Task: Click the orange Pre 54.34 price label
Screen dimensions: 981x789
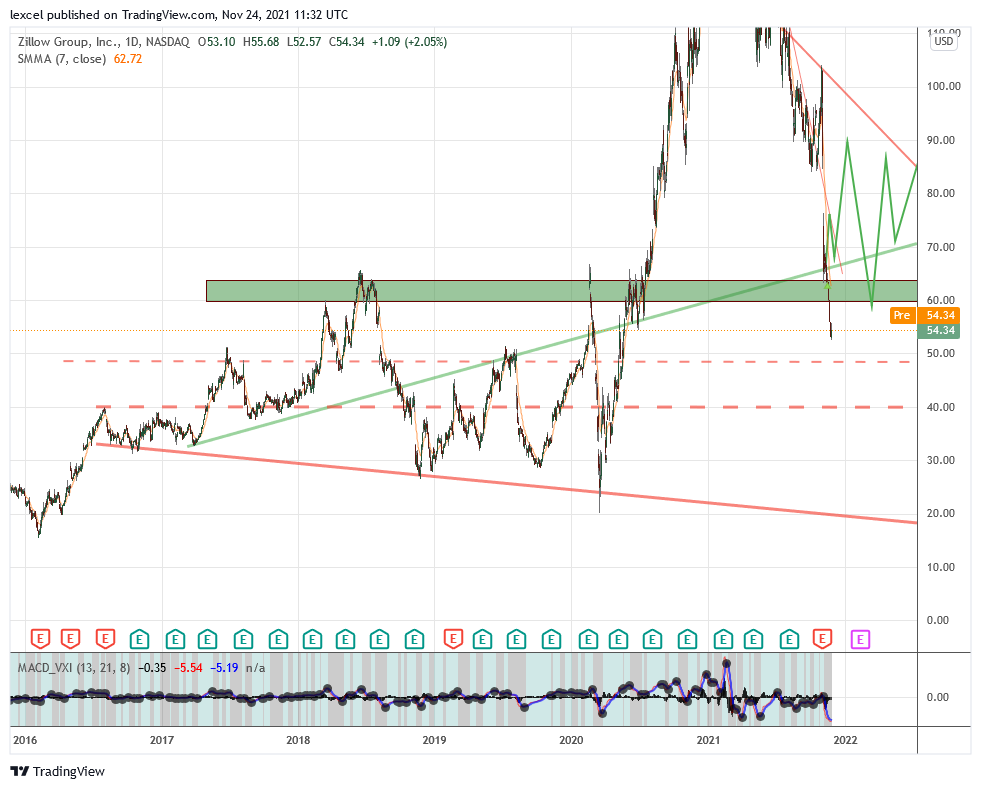Action: click(925, 315)
